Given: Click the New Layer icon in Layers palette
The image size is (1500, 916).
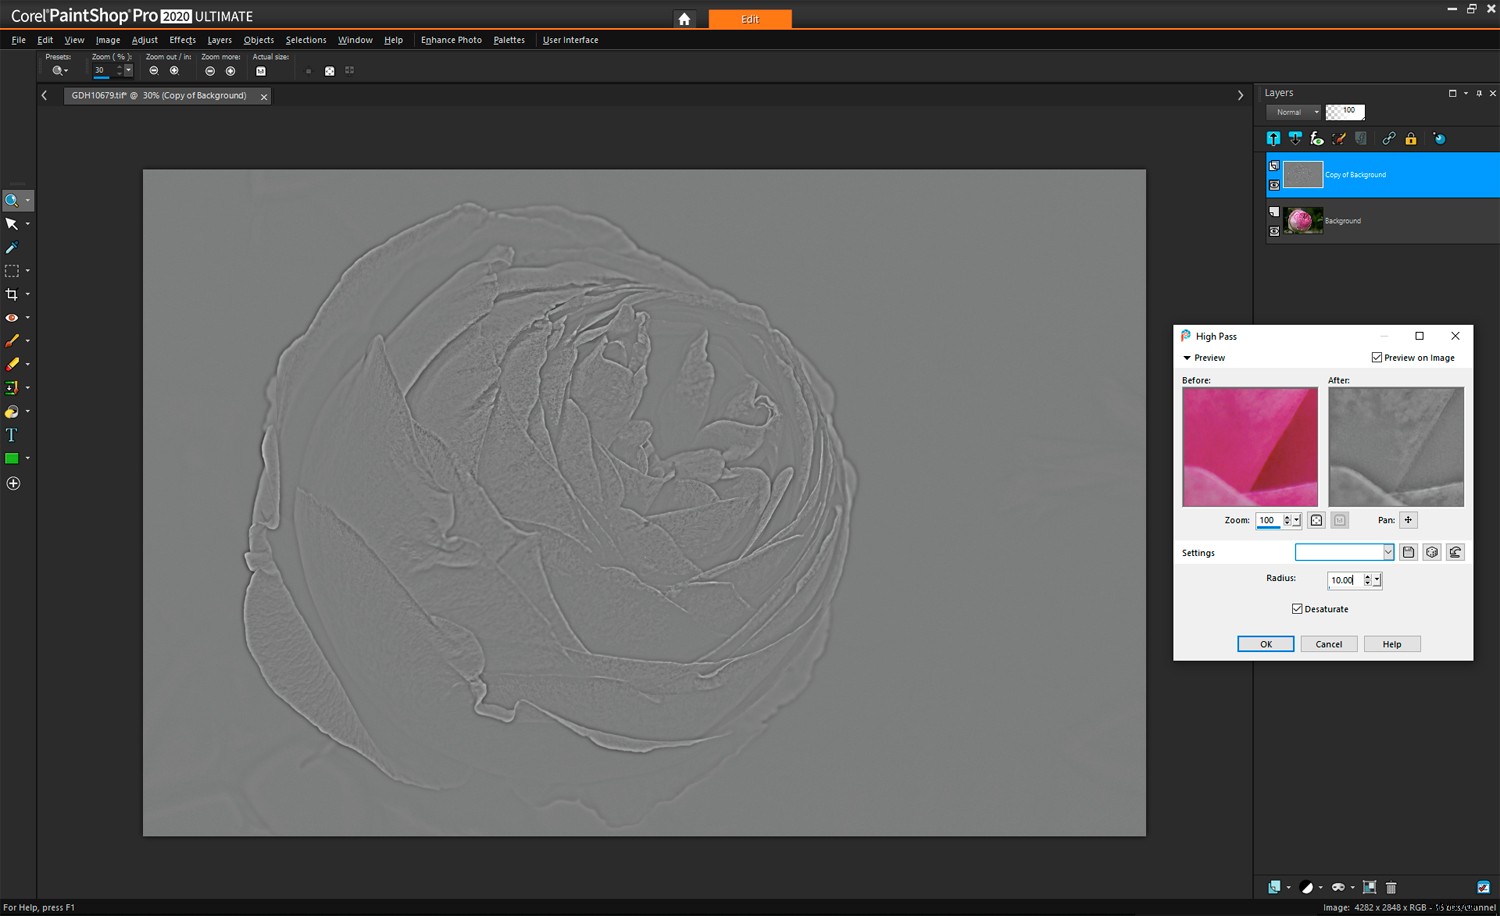Looking at the screenshot, I should [1273, 138].
